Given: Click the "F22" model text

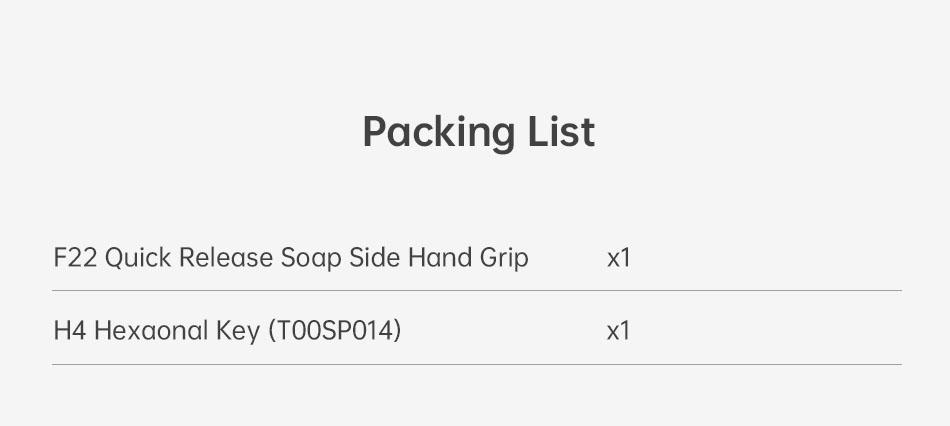Looking at the screenshot, I should [x=75, y=258].
